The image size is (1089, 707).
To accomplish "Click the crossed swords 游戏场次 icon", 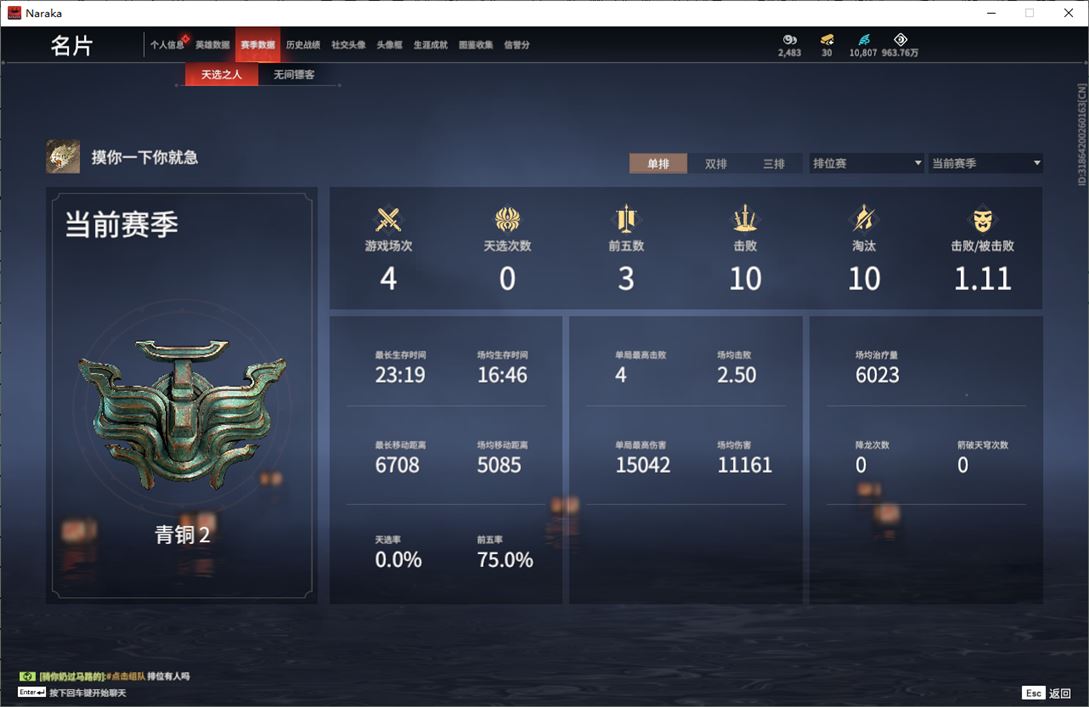I will tap(388, 219).
